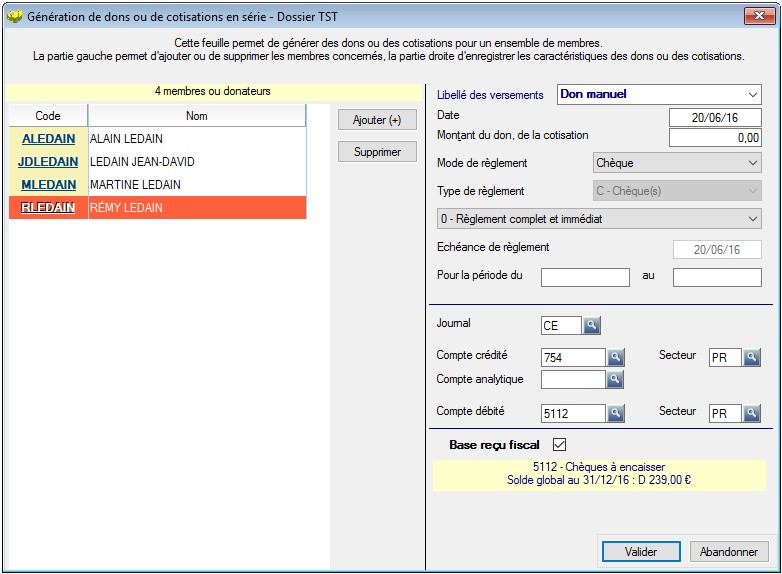Click Secteur search icon beside Compte crédité
The image size is (782, 574).
point(752,357)
